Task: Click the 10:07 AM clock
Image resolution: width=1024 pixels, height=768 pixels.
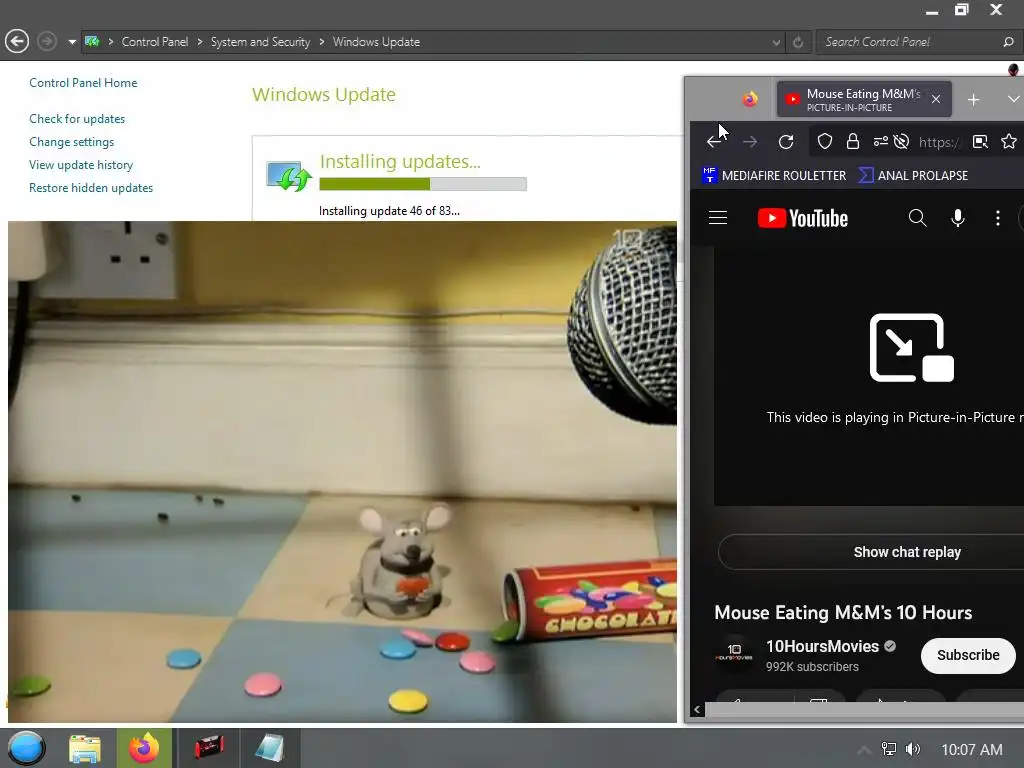Action: (x=972, y=750)
